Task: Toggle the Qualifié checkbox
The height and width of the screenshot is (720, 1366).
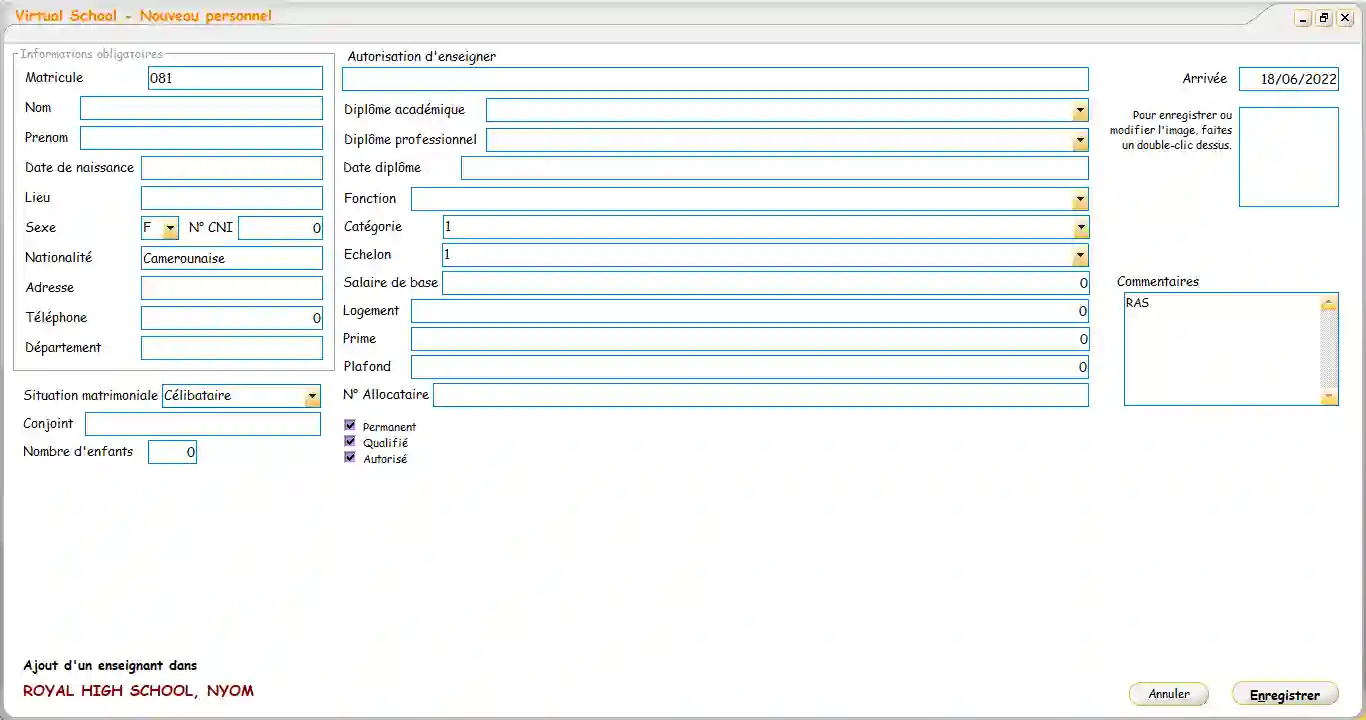Action: pyautogui.click(x=350, y=441)
